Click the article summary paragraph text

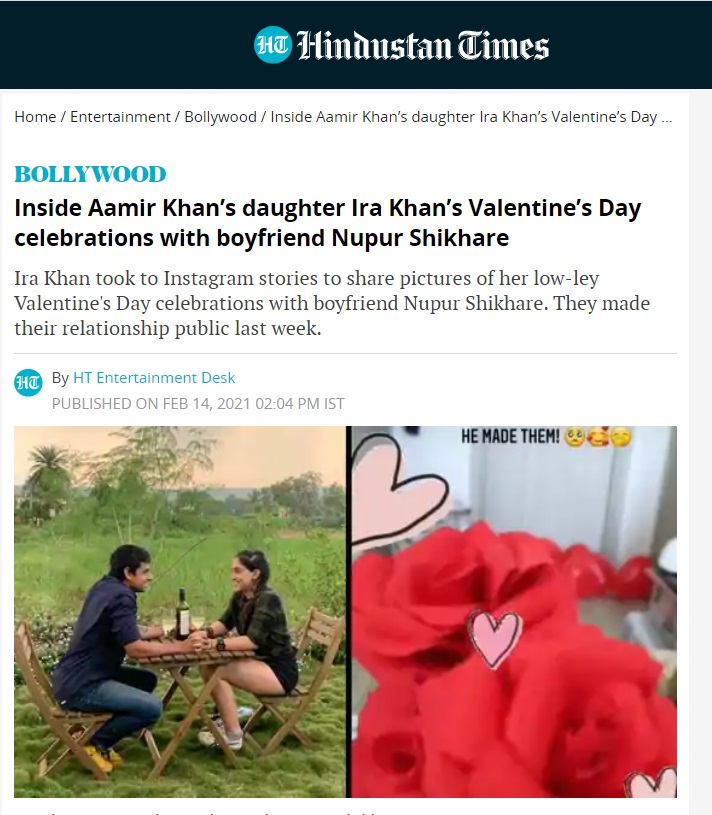pos(332,303)
